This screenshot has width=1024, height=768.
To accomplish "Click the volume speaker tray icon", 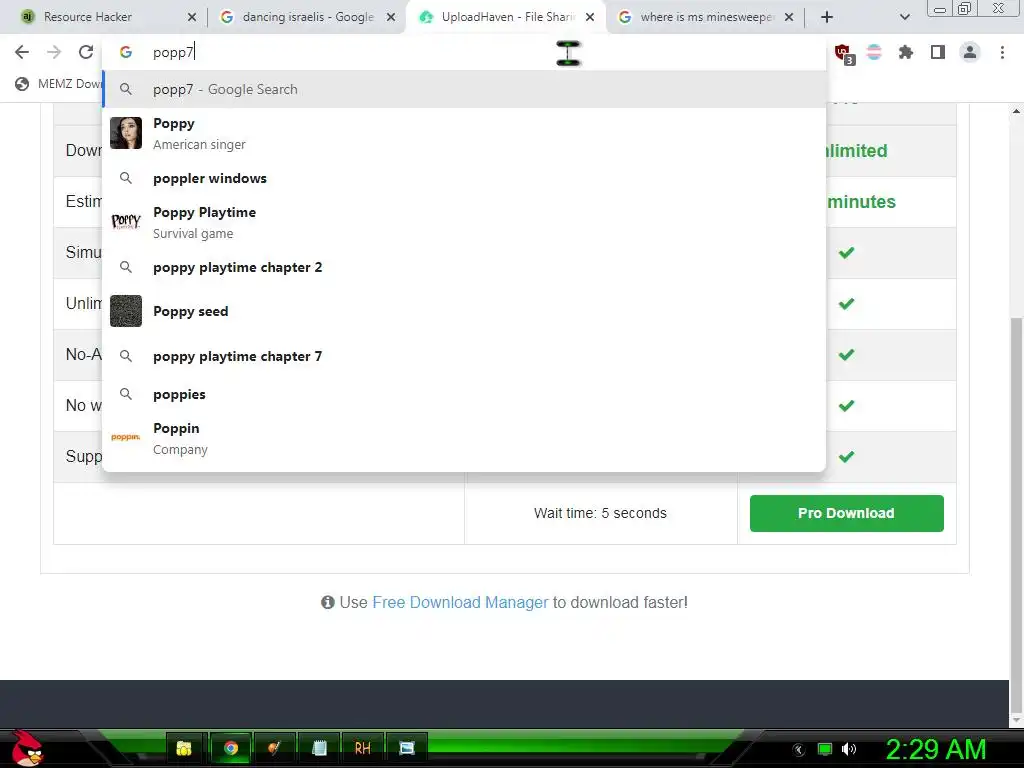I will [849, 749].
